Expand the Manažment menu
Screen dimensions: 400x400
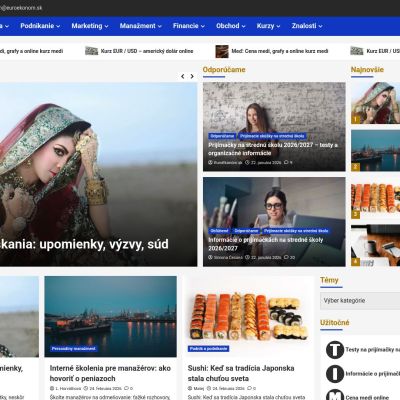(x=141, y=26)
